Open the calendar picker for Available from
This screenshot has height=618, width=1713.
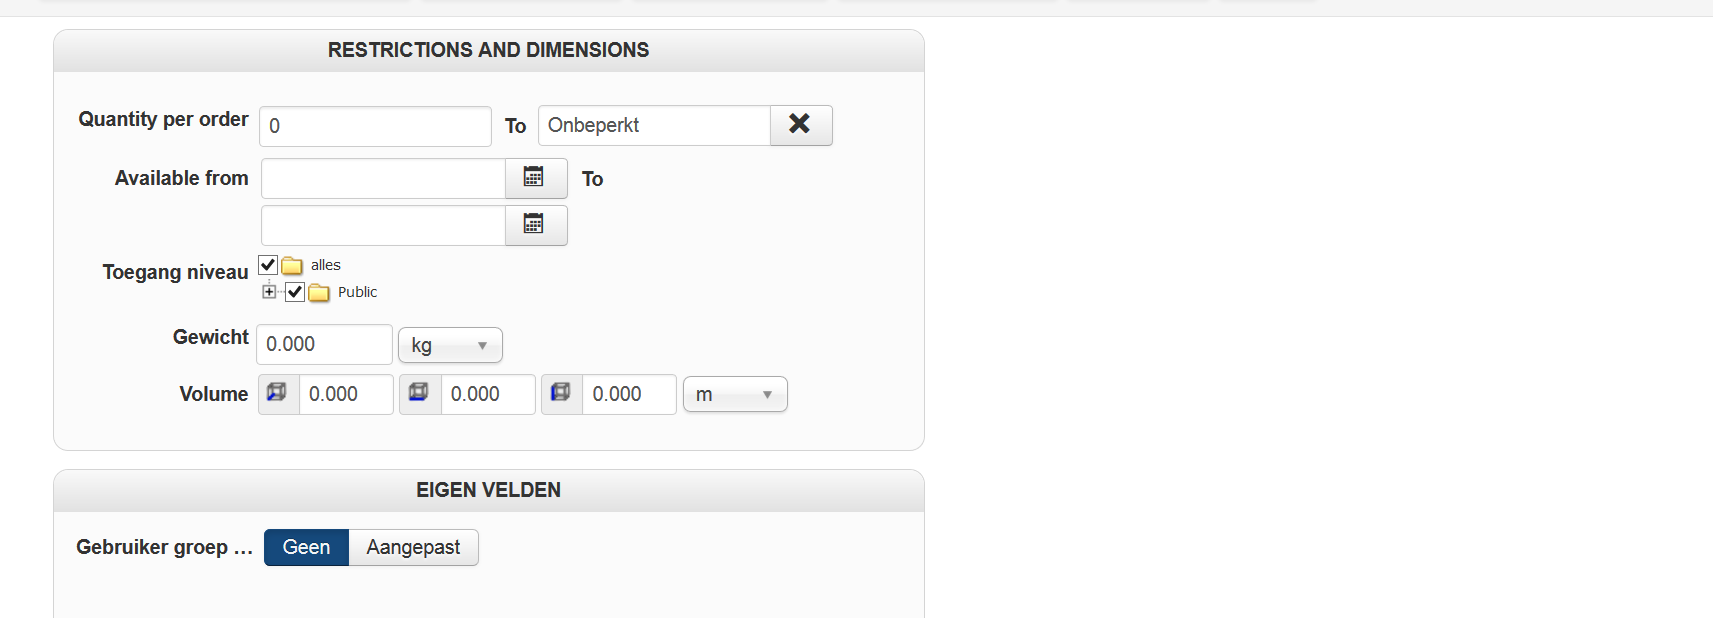(x=535, y=178)
